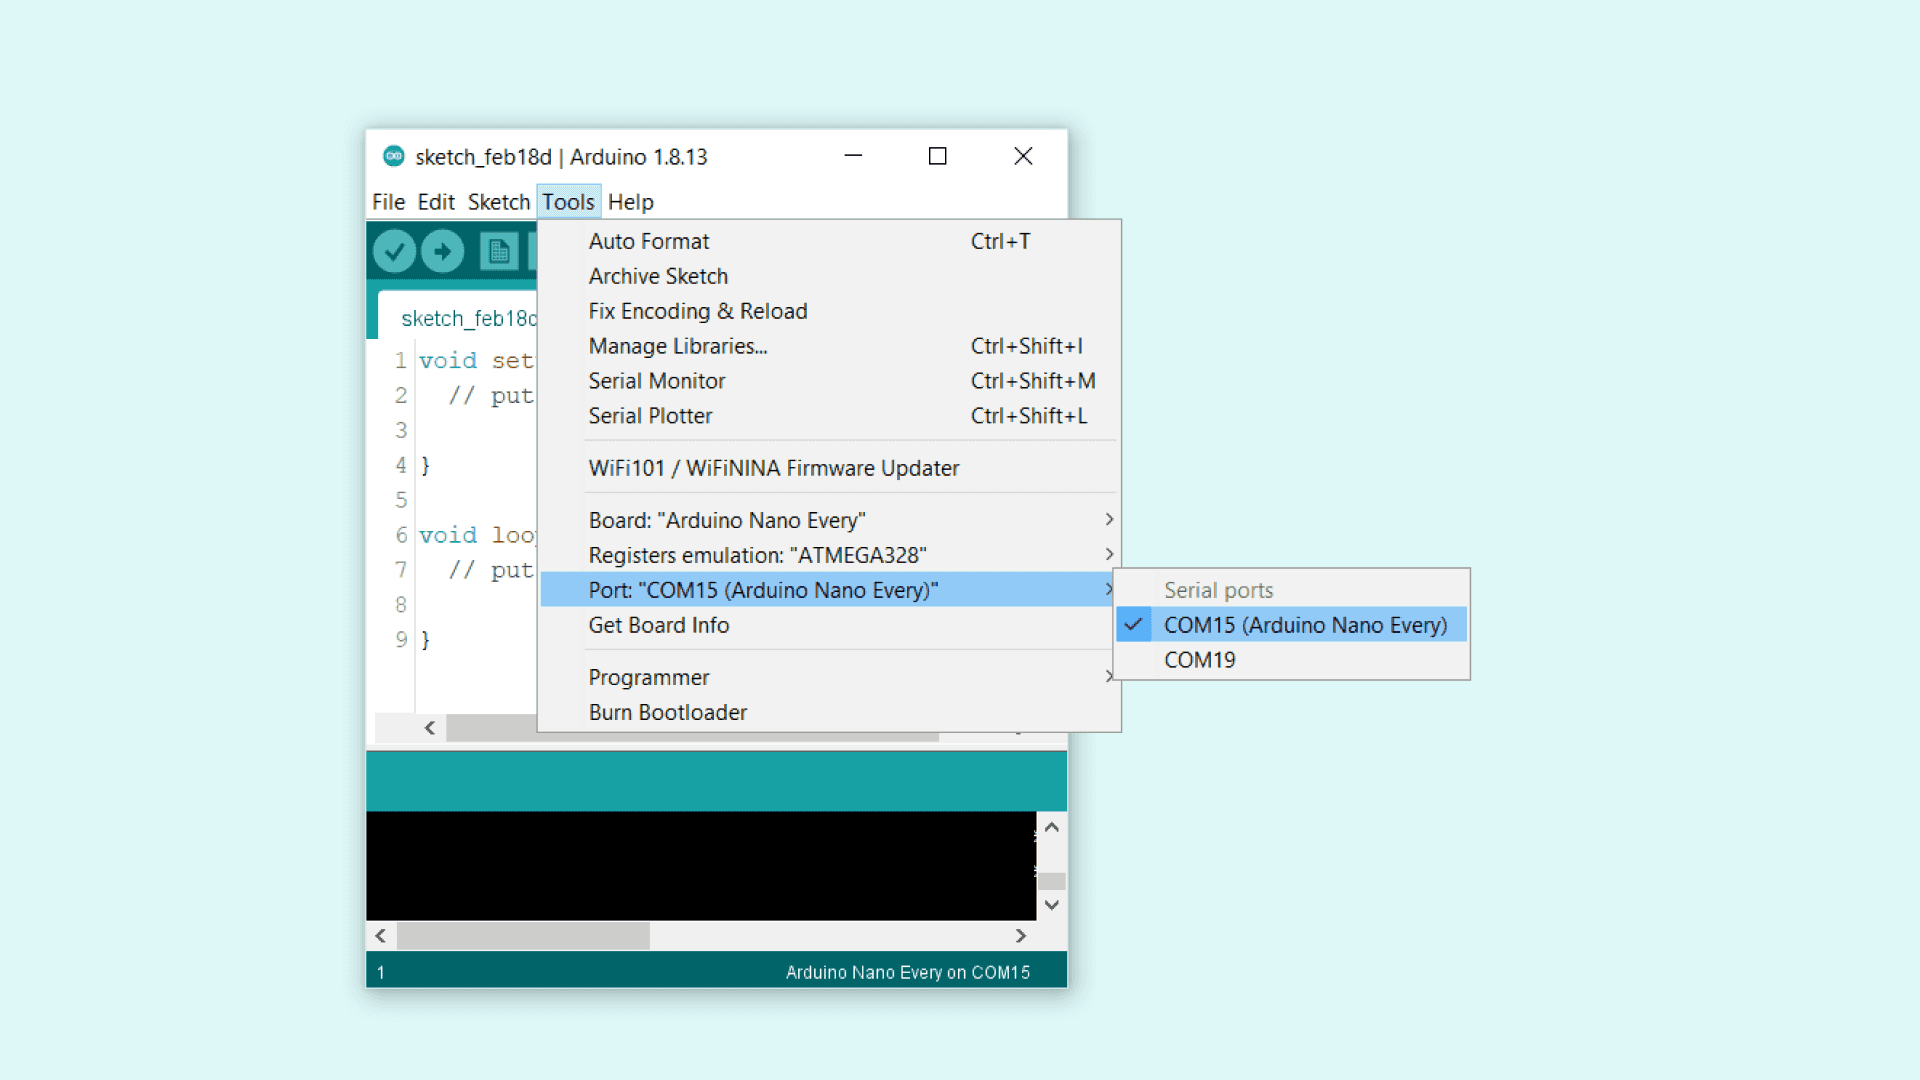Viewport: 1920px width, 1080px height.
Task: Click the Upload arrow toolbar icon
Action: (x=442, y=251)
